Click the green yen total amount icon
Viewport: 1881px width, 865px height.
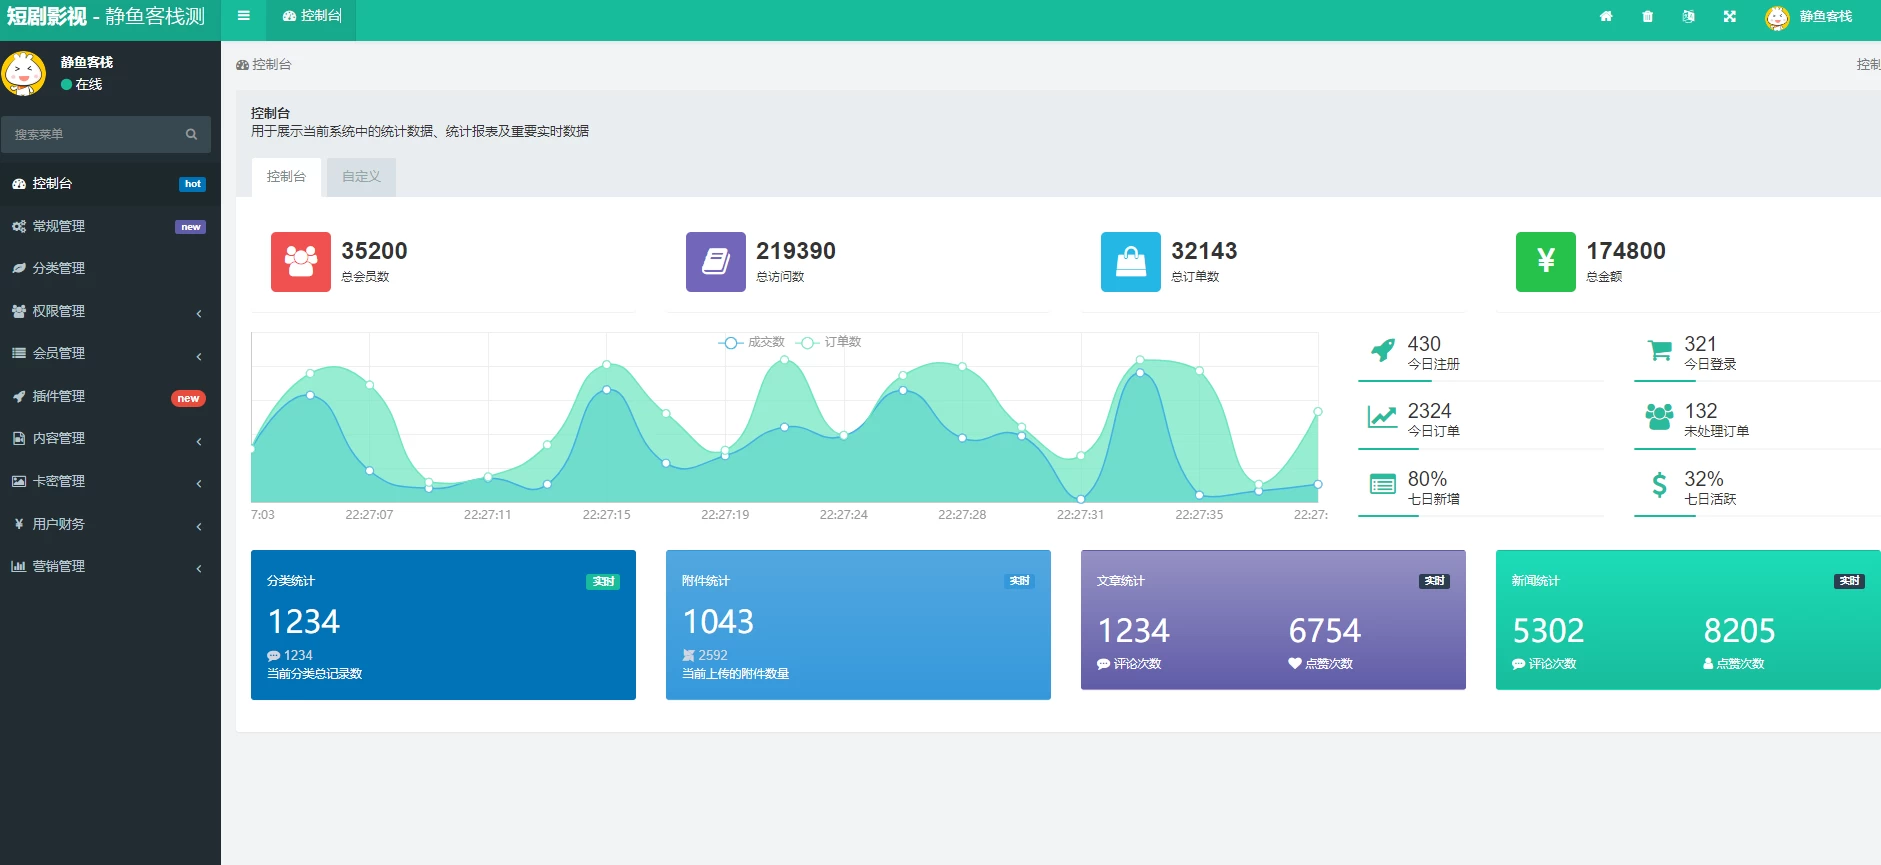coord(1545,262)
